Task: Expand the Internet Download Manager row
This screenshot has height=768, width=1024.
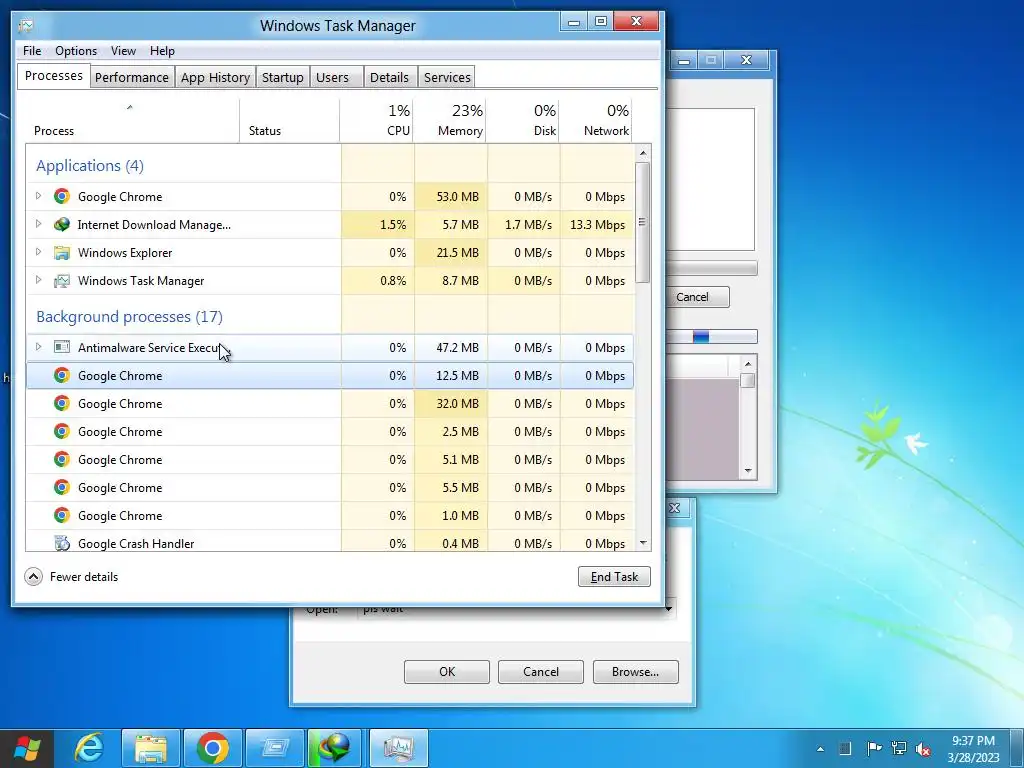Action: 39,224
